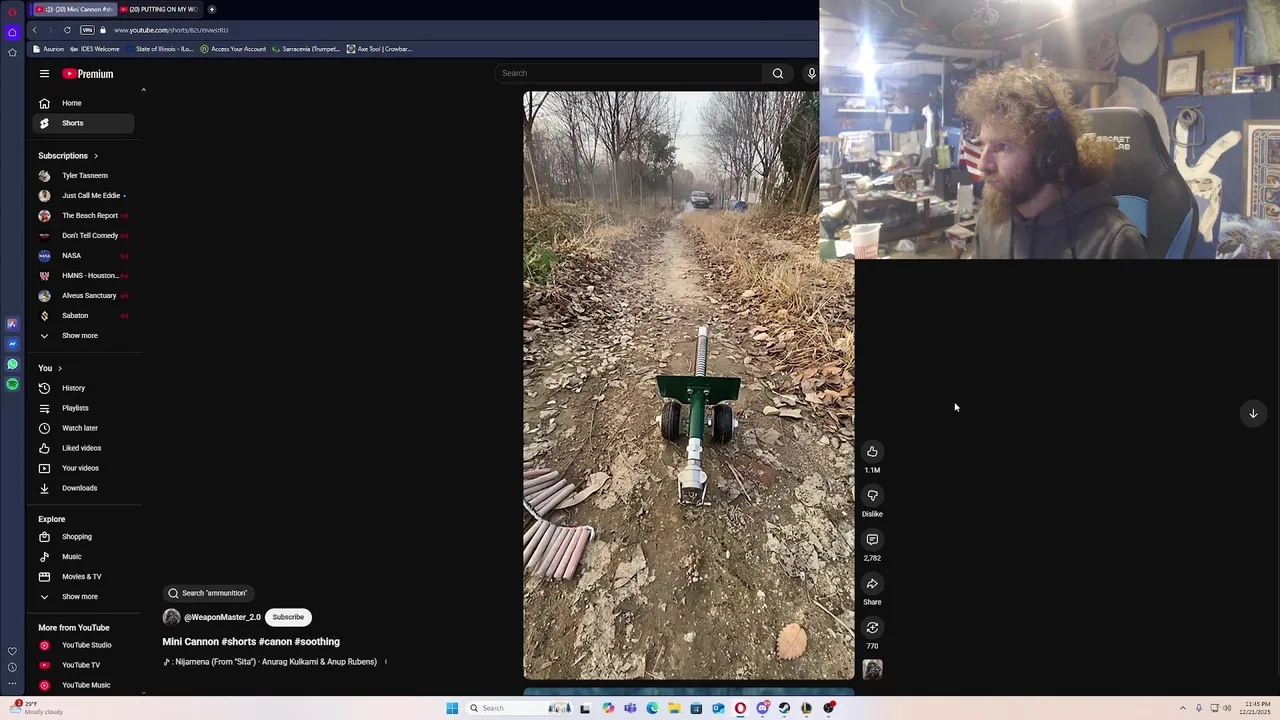Click Search "ammunition" chip

[208, 593]
